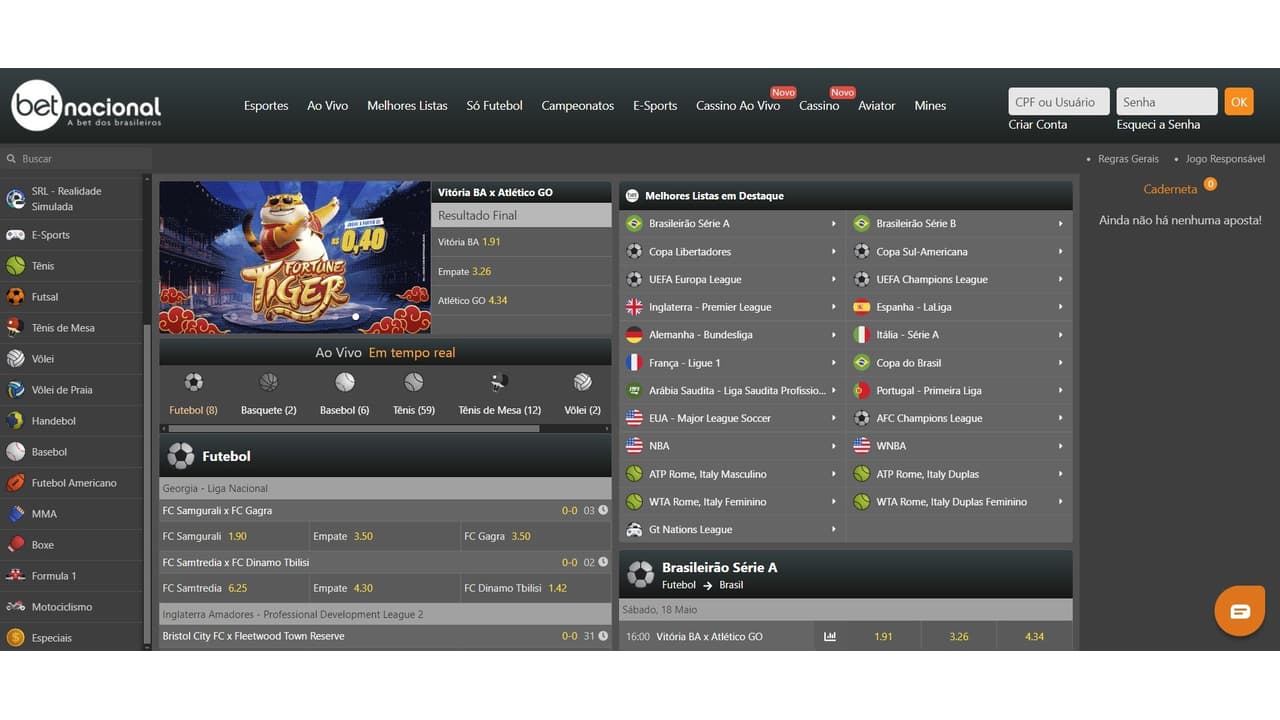Open the Mines menu item
This screenshot has width=1280, height=720.
930,106
